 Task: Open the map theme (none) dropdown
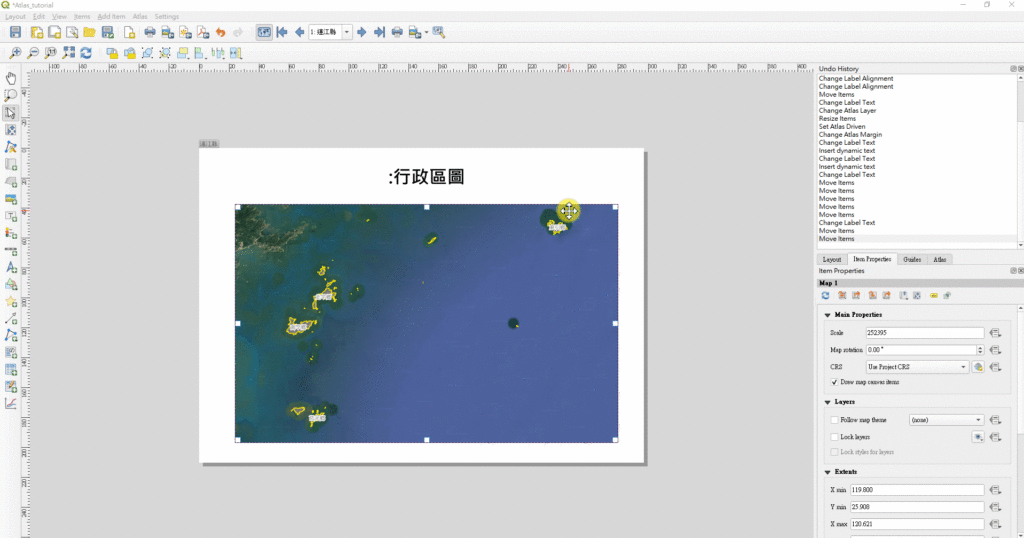tap(946, 420)
